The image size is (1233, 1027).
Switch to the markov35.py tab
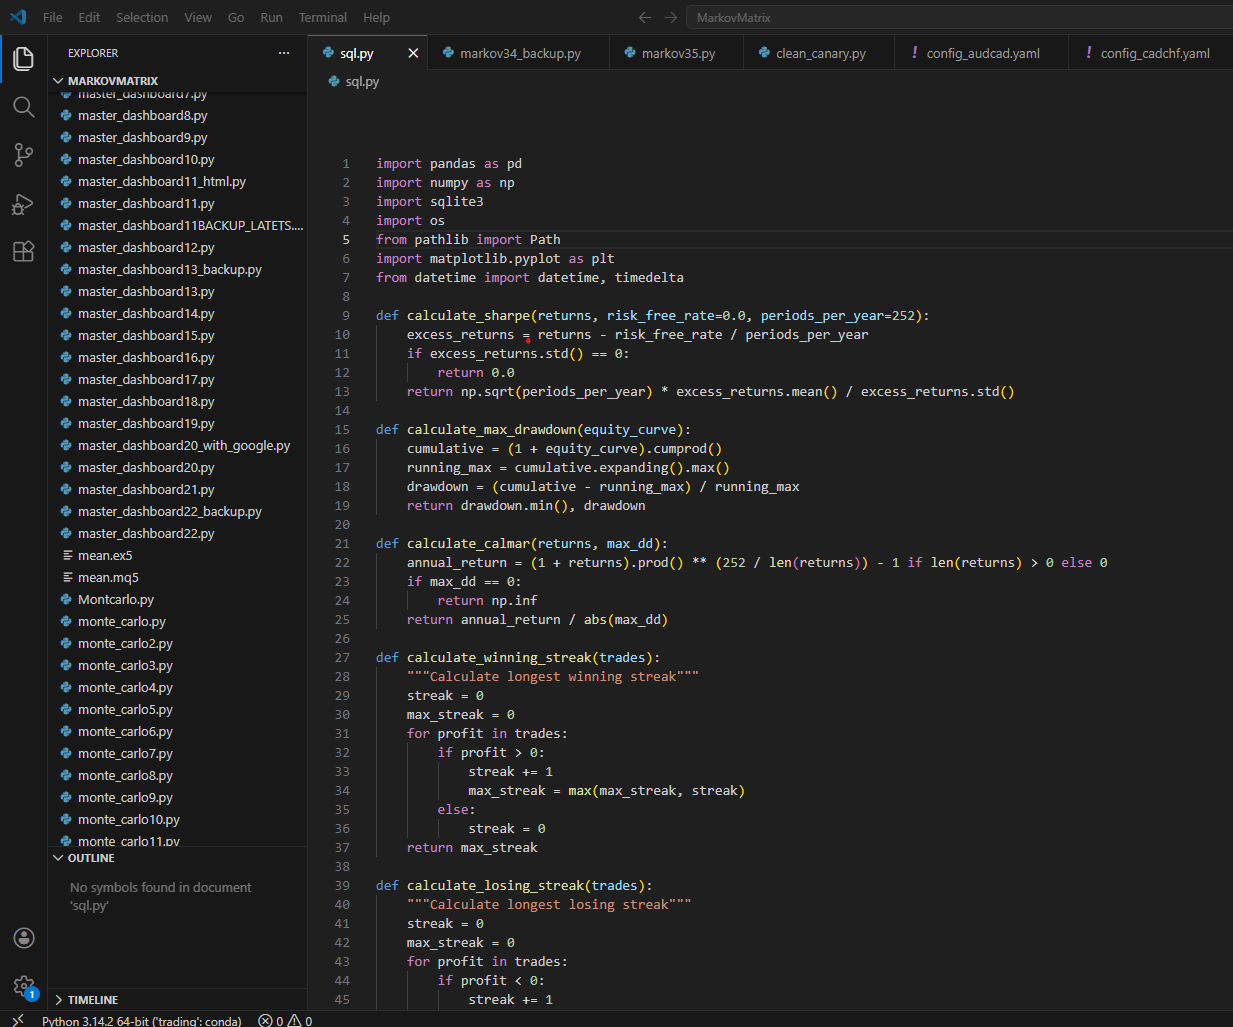677,53
